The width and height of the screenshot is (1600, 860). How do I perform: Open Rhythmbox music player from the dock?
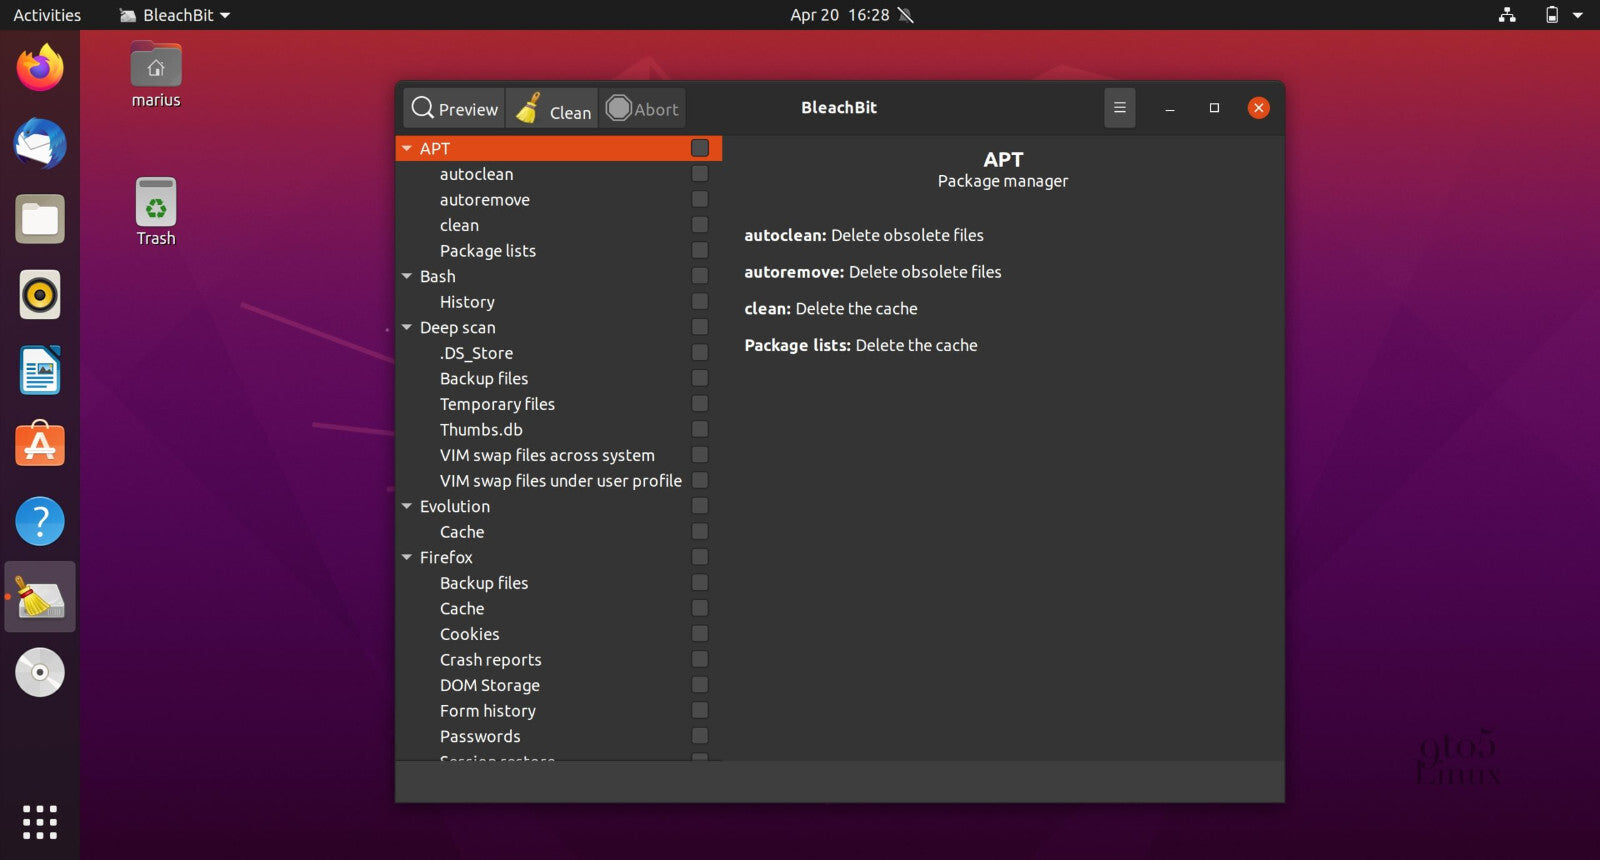(40, 295)
